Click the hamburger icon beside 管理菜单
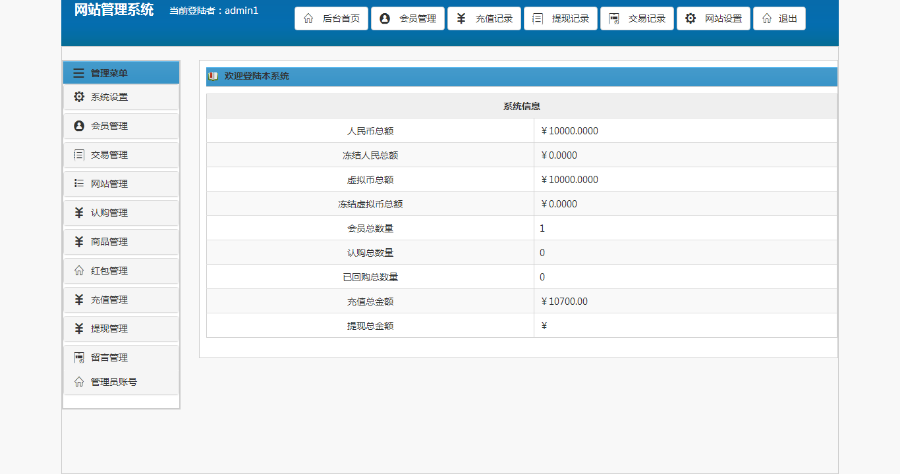900x474 pixels. coord(78,73)
